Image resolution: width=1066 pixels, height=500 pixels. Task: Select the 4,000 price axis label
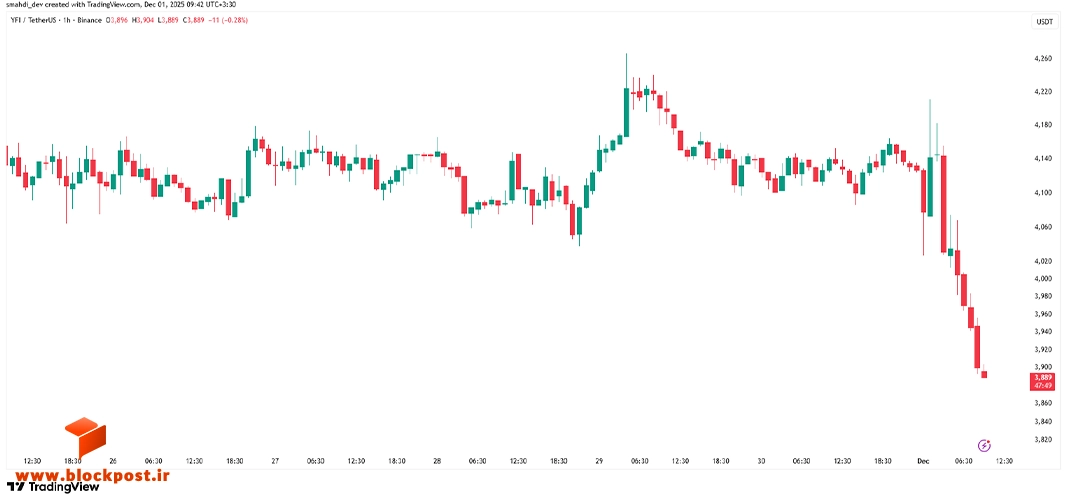click(1043, 278)
